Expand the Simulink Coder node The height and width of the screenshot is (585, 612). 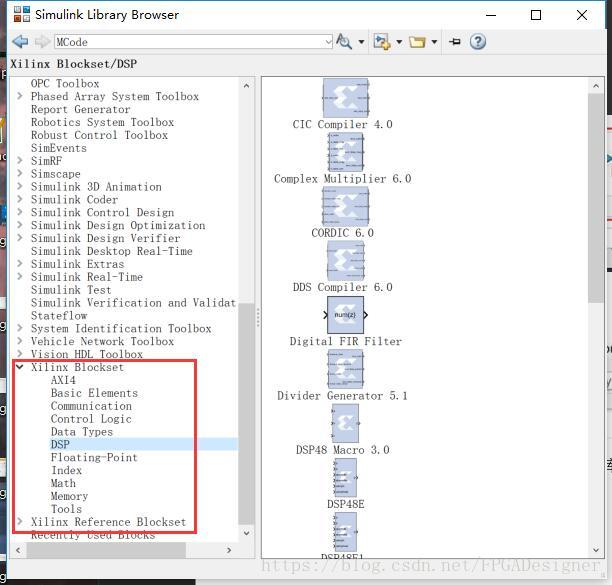tap(20, 199)
